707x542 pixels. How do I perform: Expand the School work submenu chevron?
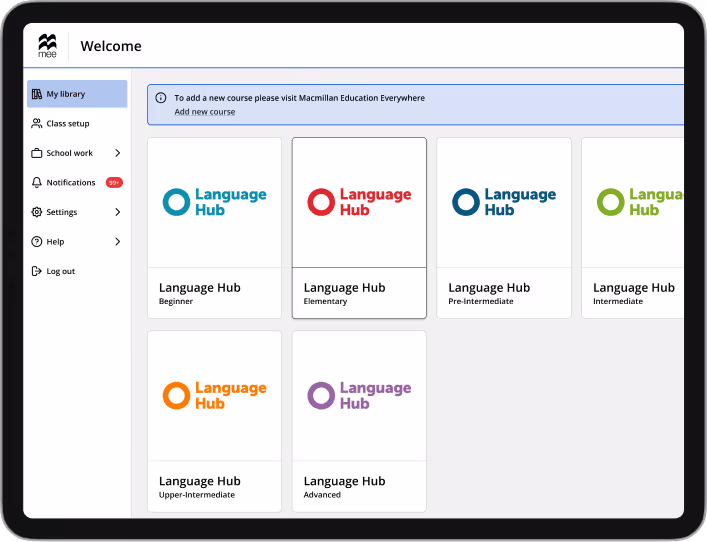coord(118,153)
